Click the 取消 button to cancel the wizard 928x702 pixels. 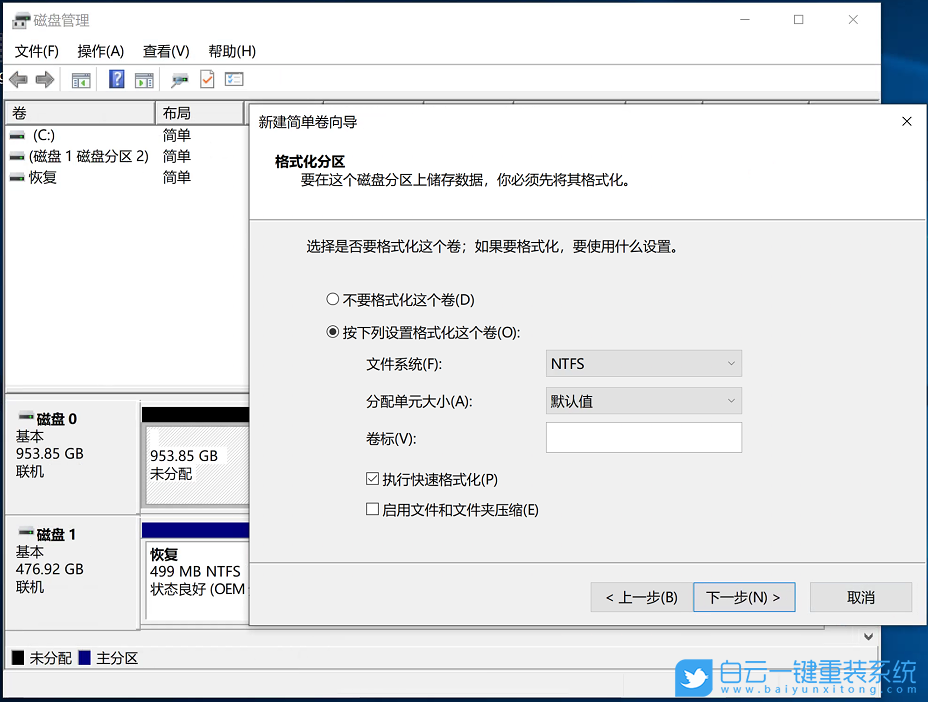tap(860, 597)
